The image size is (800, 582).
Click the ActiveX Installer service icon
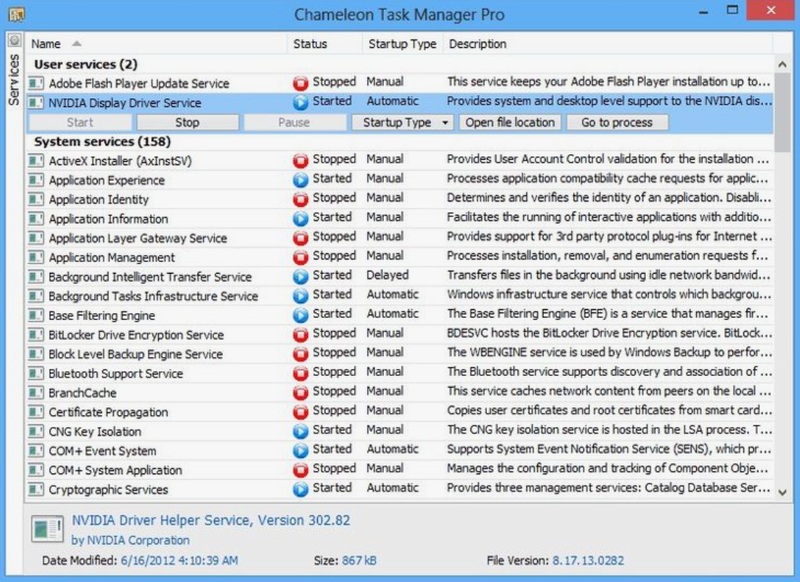coord(36,161)
